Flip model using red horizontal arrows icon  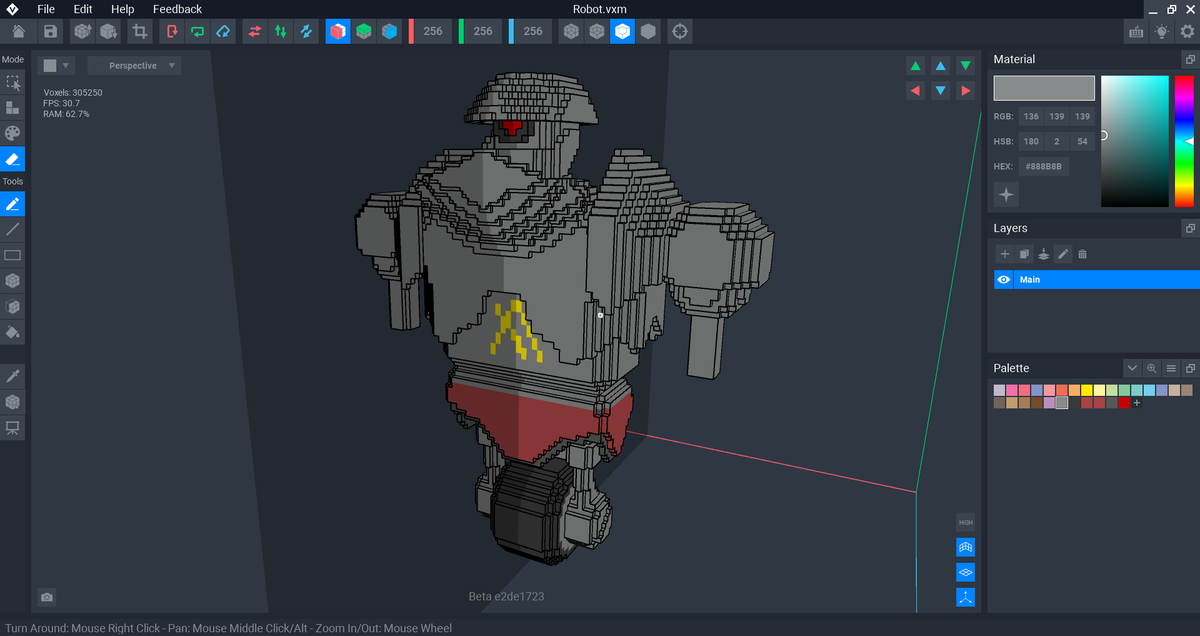click(255, 31)
